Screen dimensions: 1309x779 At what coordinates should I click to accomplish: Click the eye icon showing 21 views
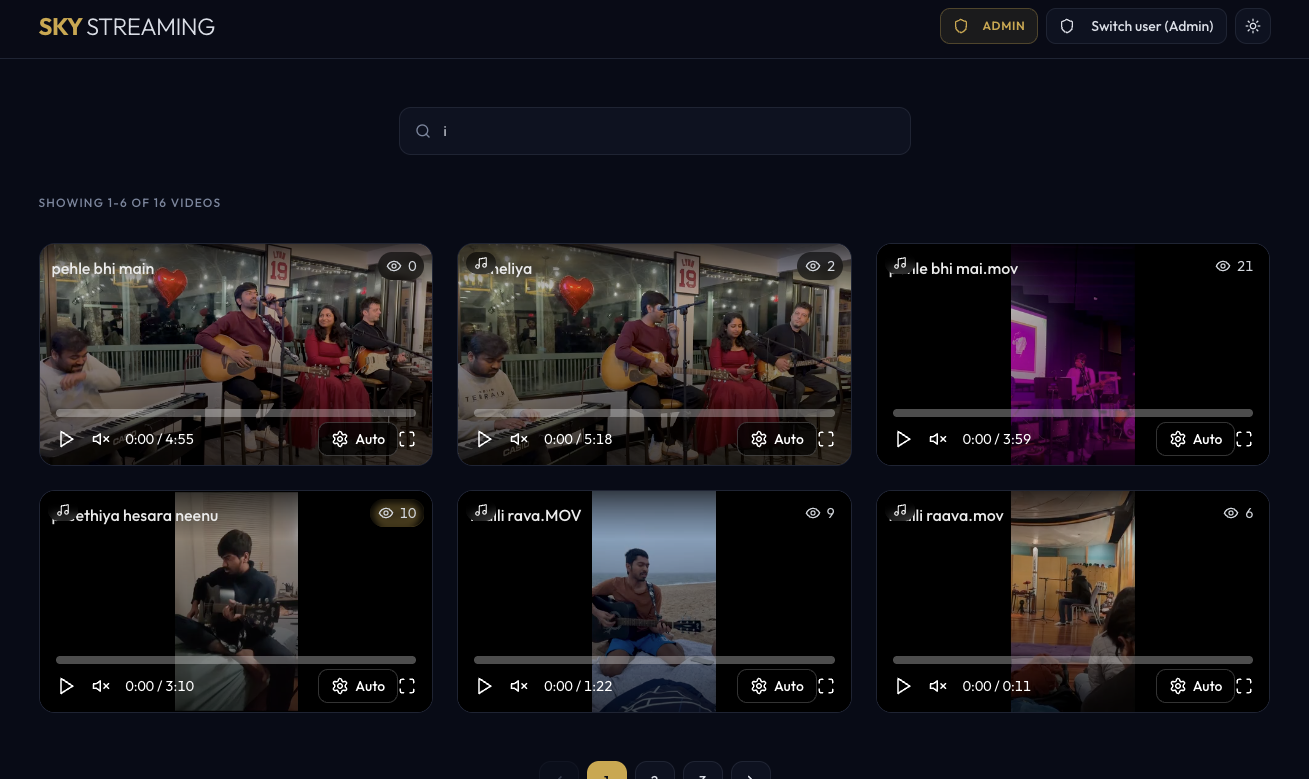[1223, 266]
